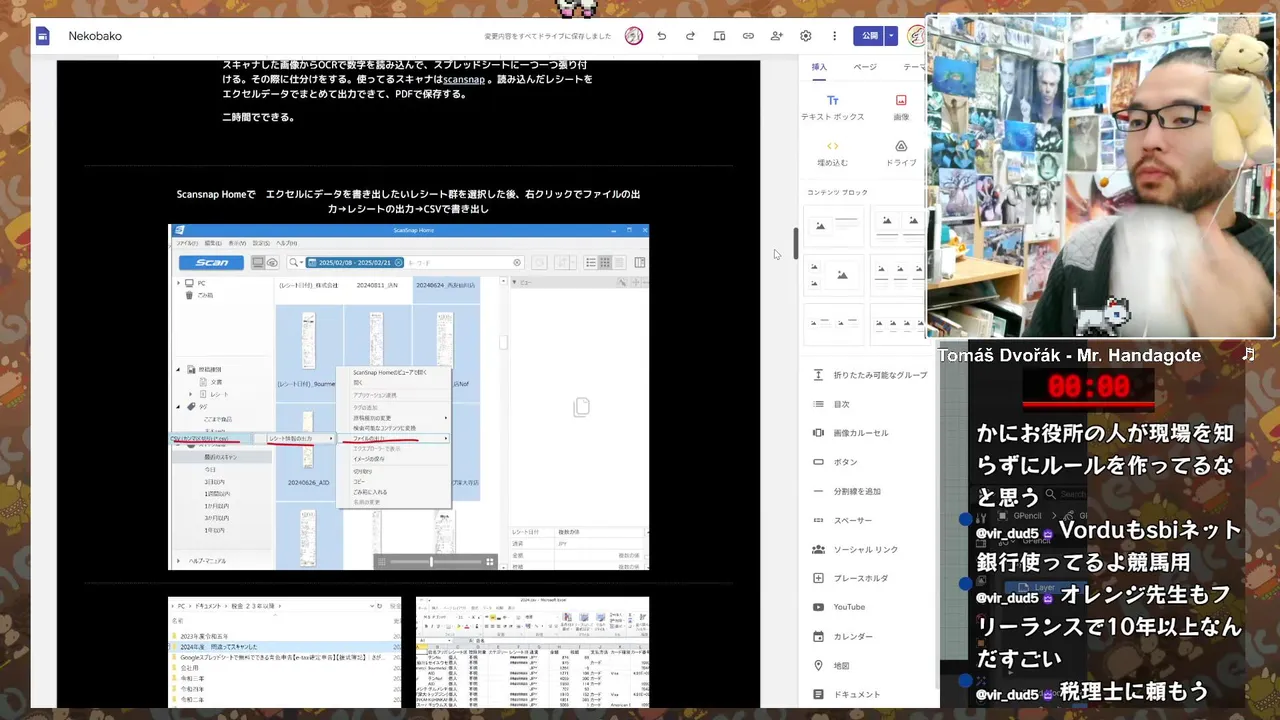Click the music note icon beside the song title
The height and width of the screenshot is (720, 1280).
(x=1248, y=354)
